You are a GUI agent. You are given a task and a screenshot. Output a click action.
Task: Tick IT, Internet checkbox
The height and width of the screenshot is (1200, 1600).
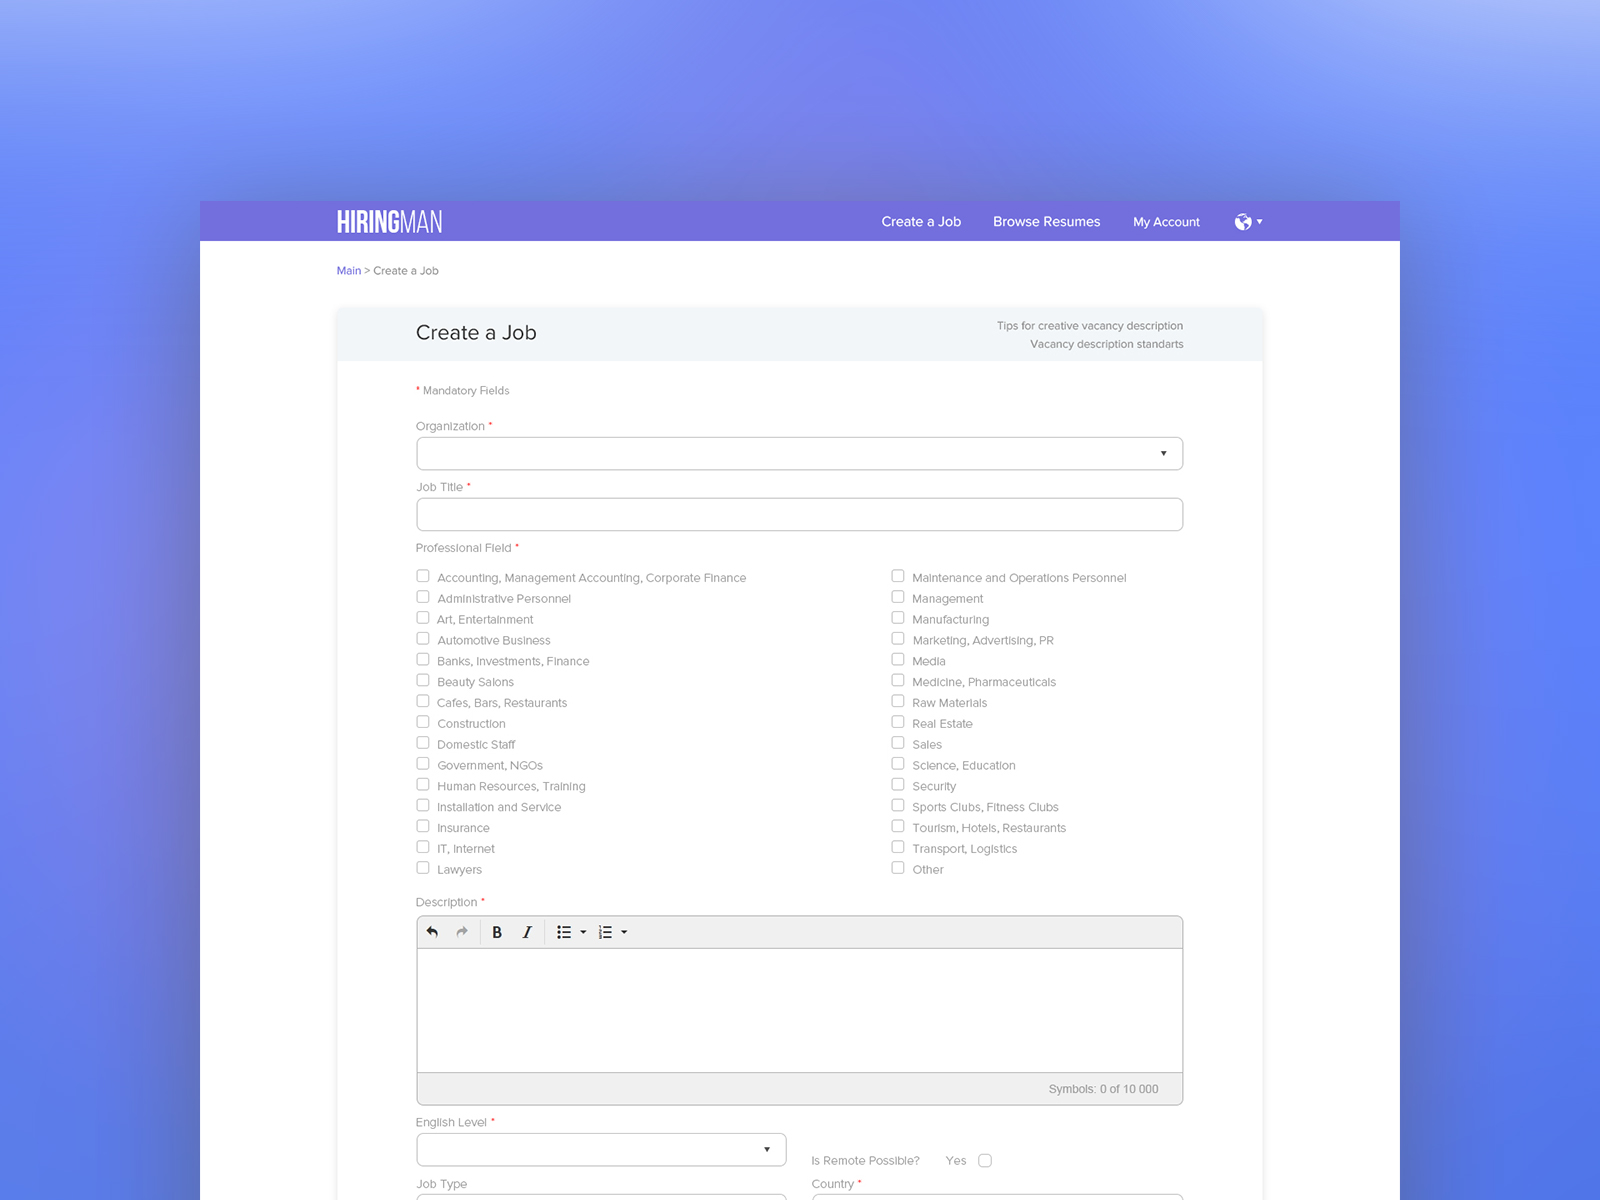tap(423, 847)
